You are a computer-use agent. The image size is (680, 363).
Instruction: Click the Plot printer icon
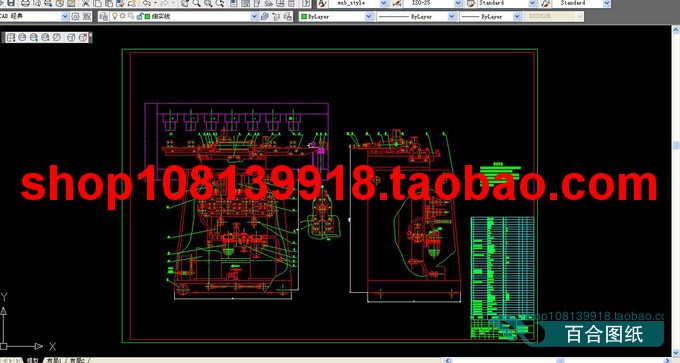tap(26, 3)
